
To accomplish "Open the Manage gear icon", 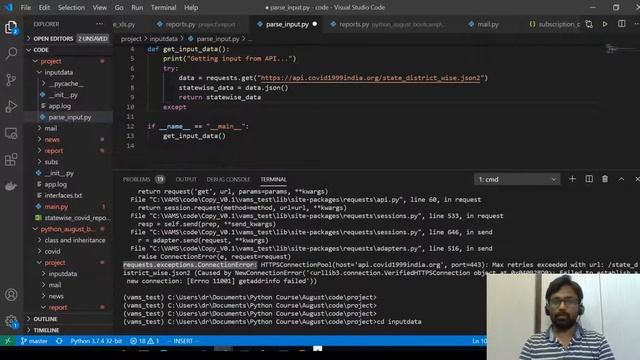I will point(11,321).
